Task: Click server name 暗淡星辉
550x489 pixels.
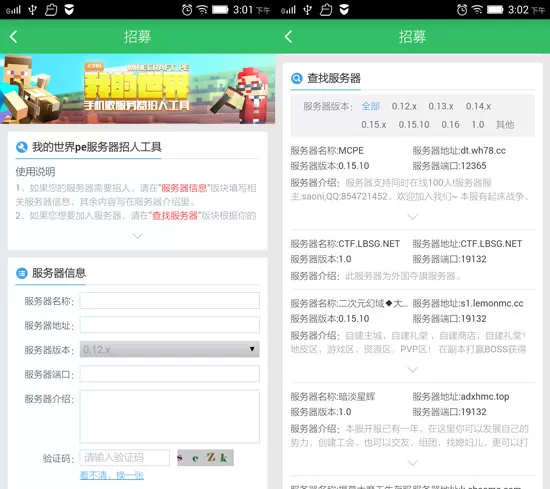Action: tap(357, 397)
